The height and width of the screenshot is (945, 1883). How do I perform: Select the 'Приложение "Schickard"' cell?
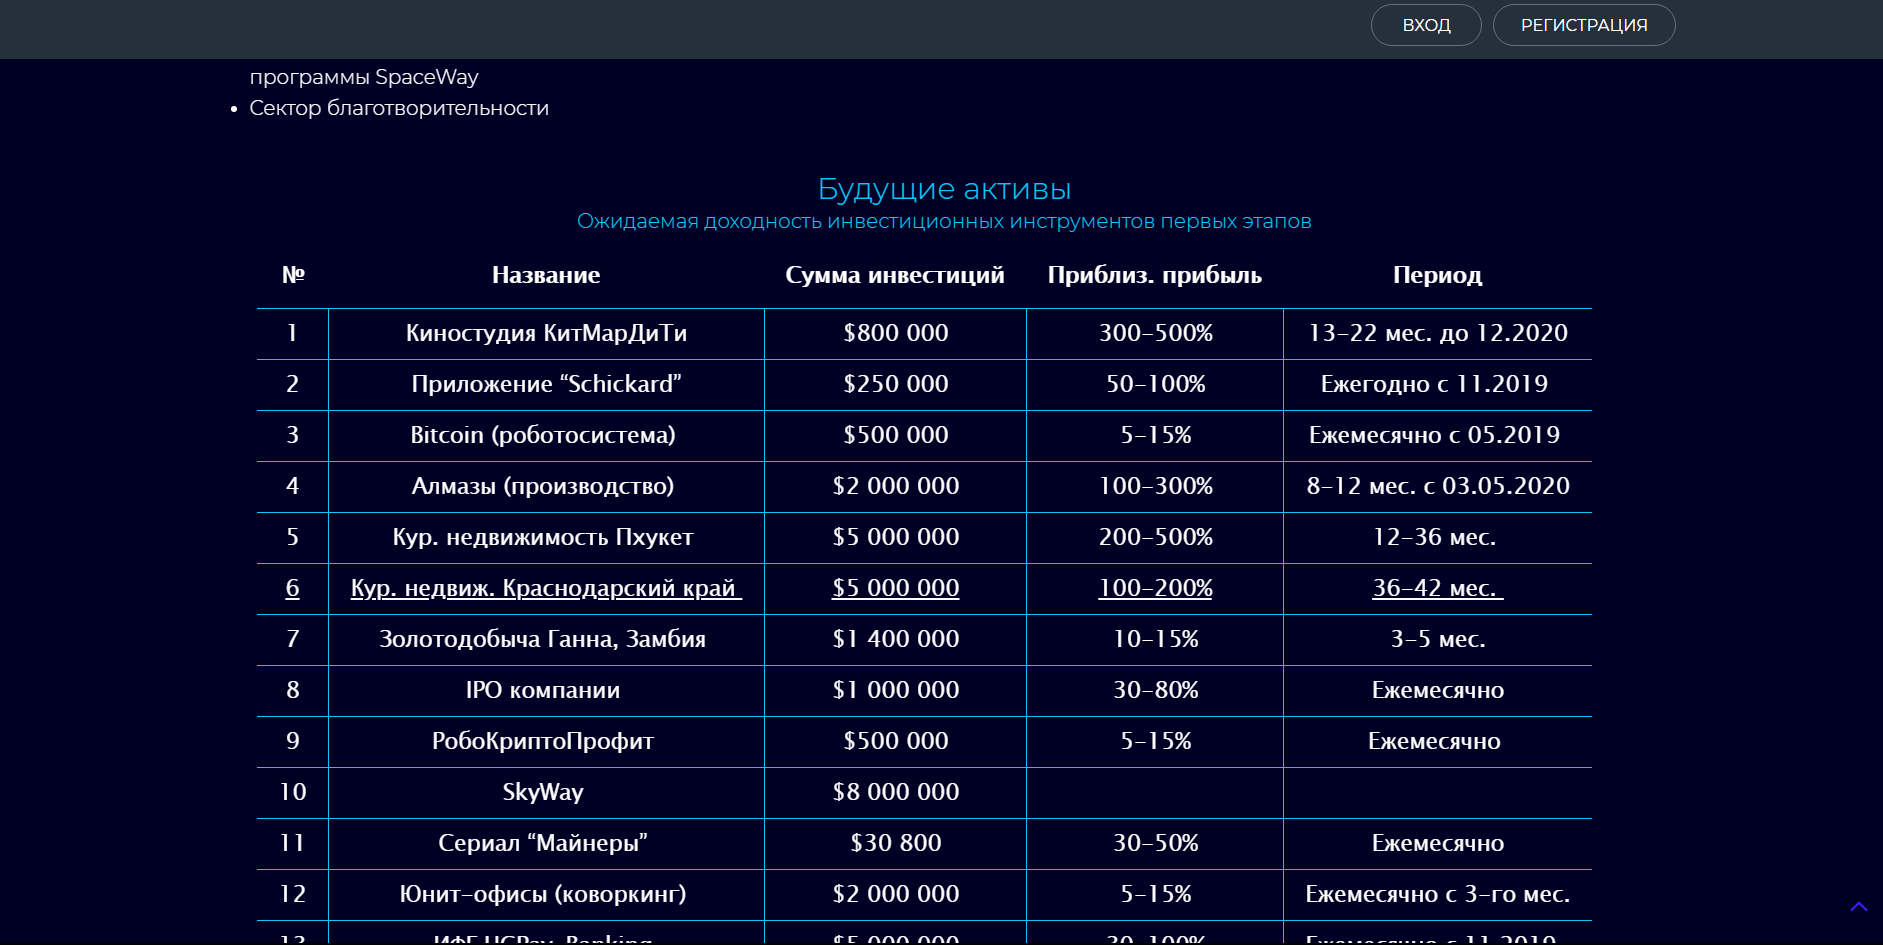click(546, 385)
